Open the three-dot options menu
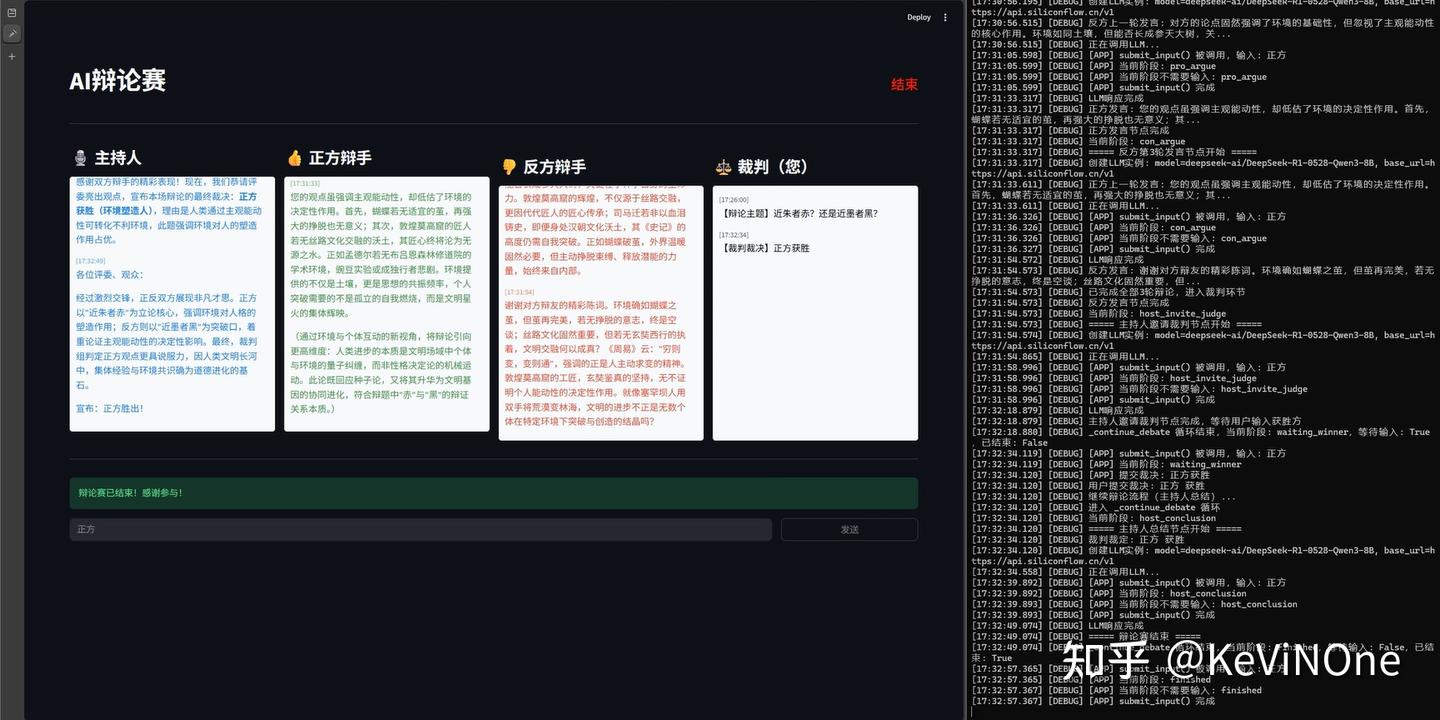 (x=944, y=16)
